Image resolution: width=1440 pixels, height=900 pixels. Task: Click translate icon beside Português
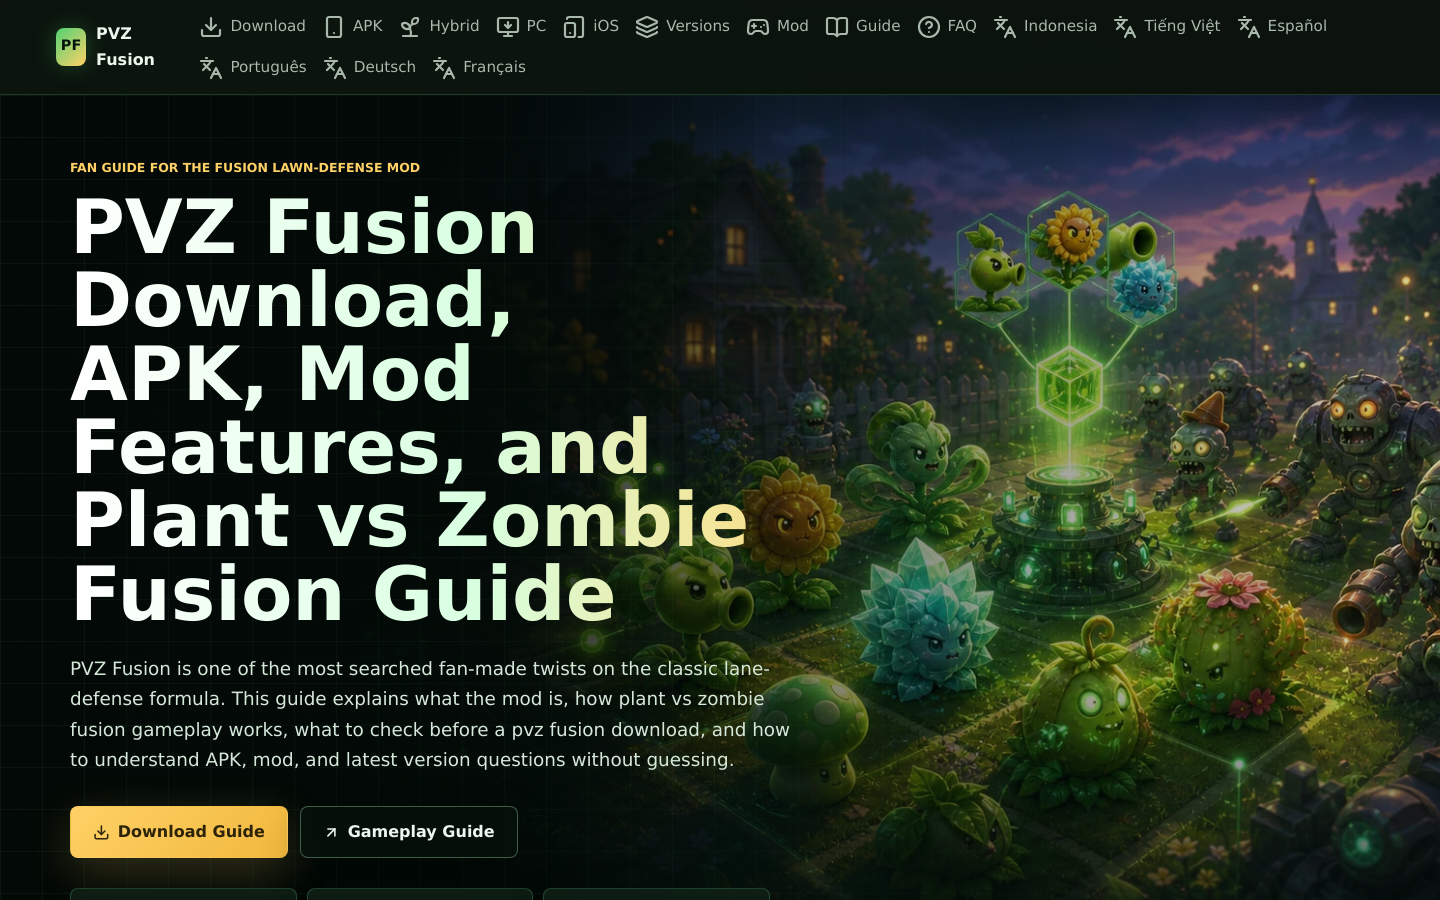point(211,68)
